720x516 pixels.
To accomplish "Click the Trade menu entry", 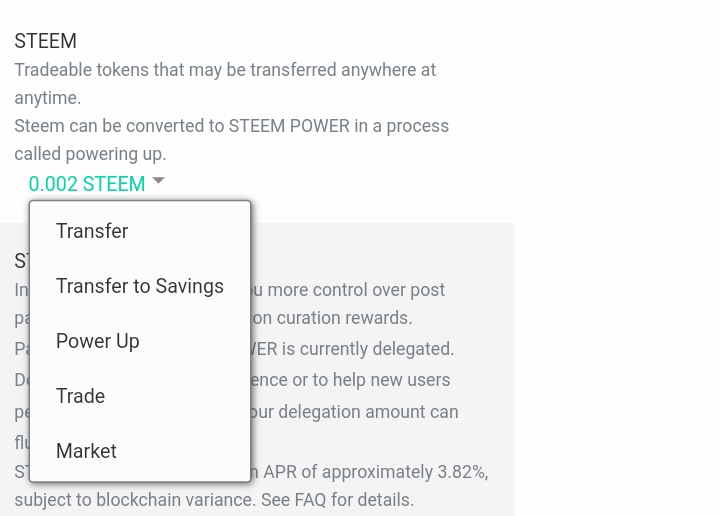I will coord(81,396).
